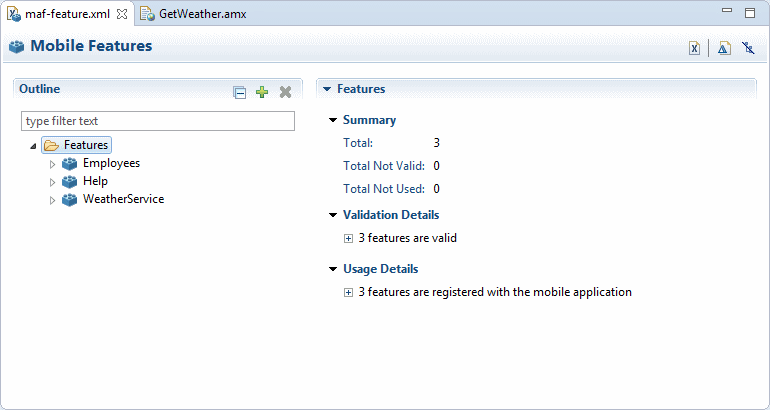Image resolution: width=770 pixels, height=410 pixels.
Task: Expand the Help feature node
Action: 53,182
